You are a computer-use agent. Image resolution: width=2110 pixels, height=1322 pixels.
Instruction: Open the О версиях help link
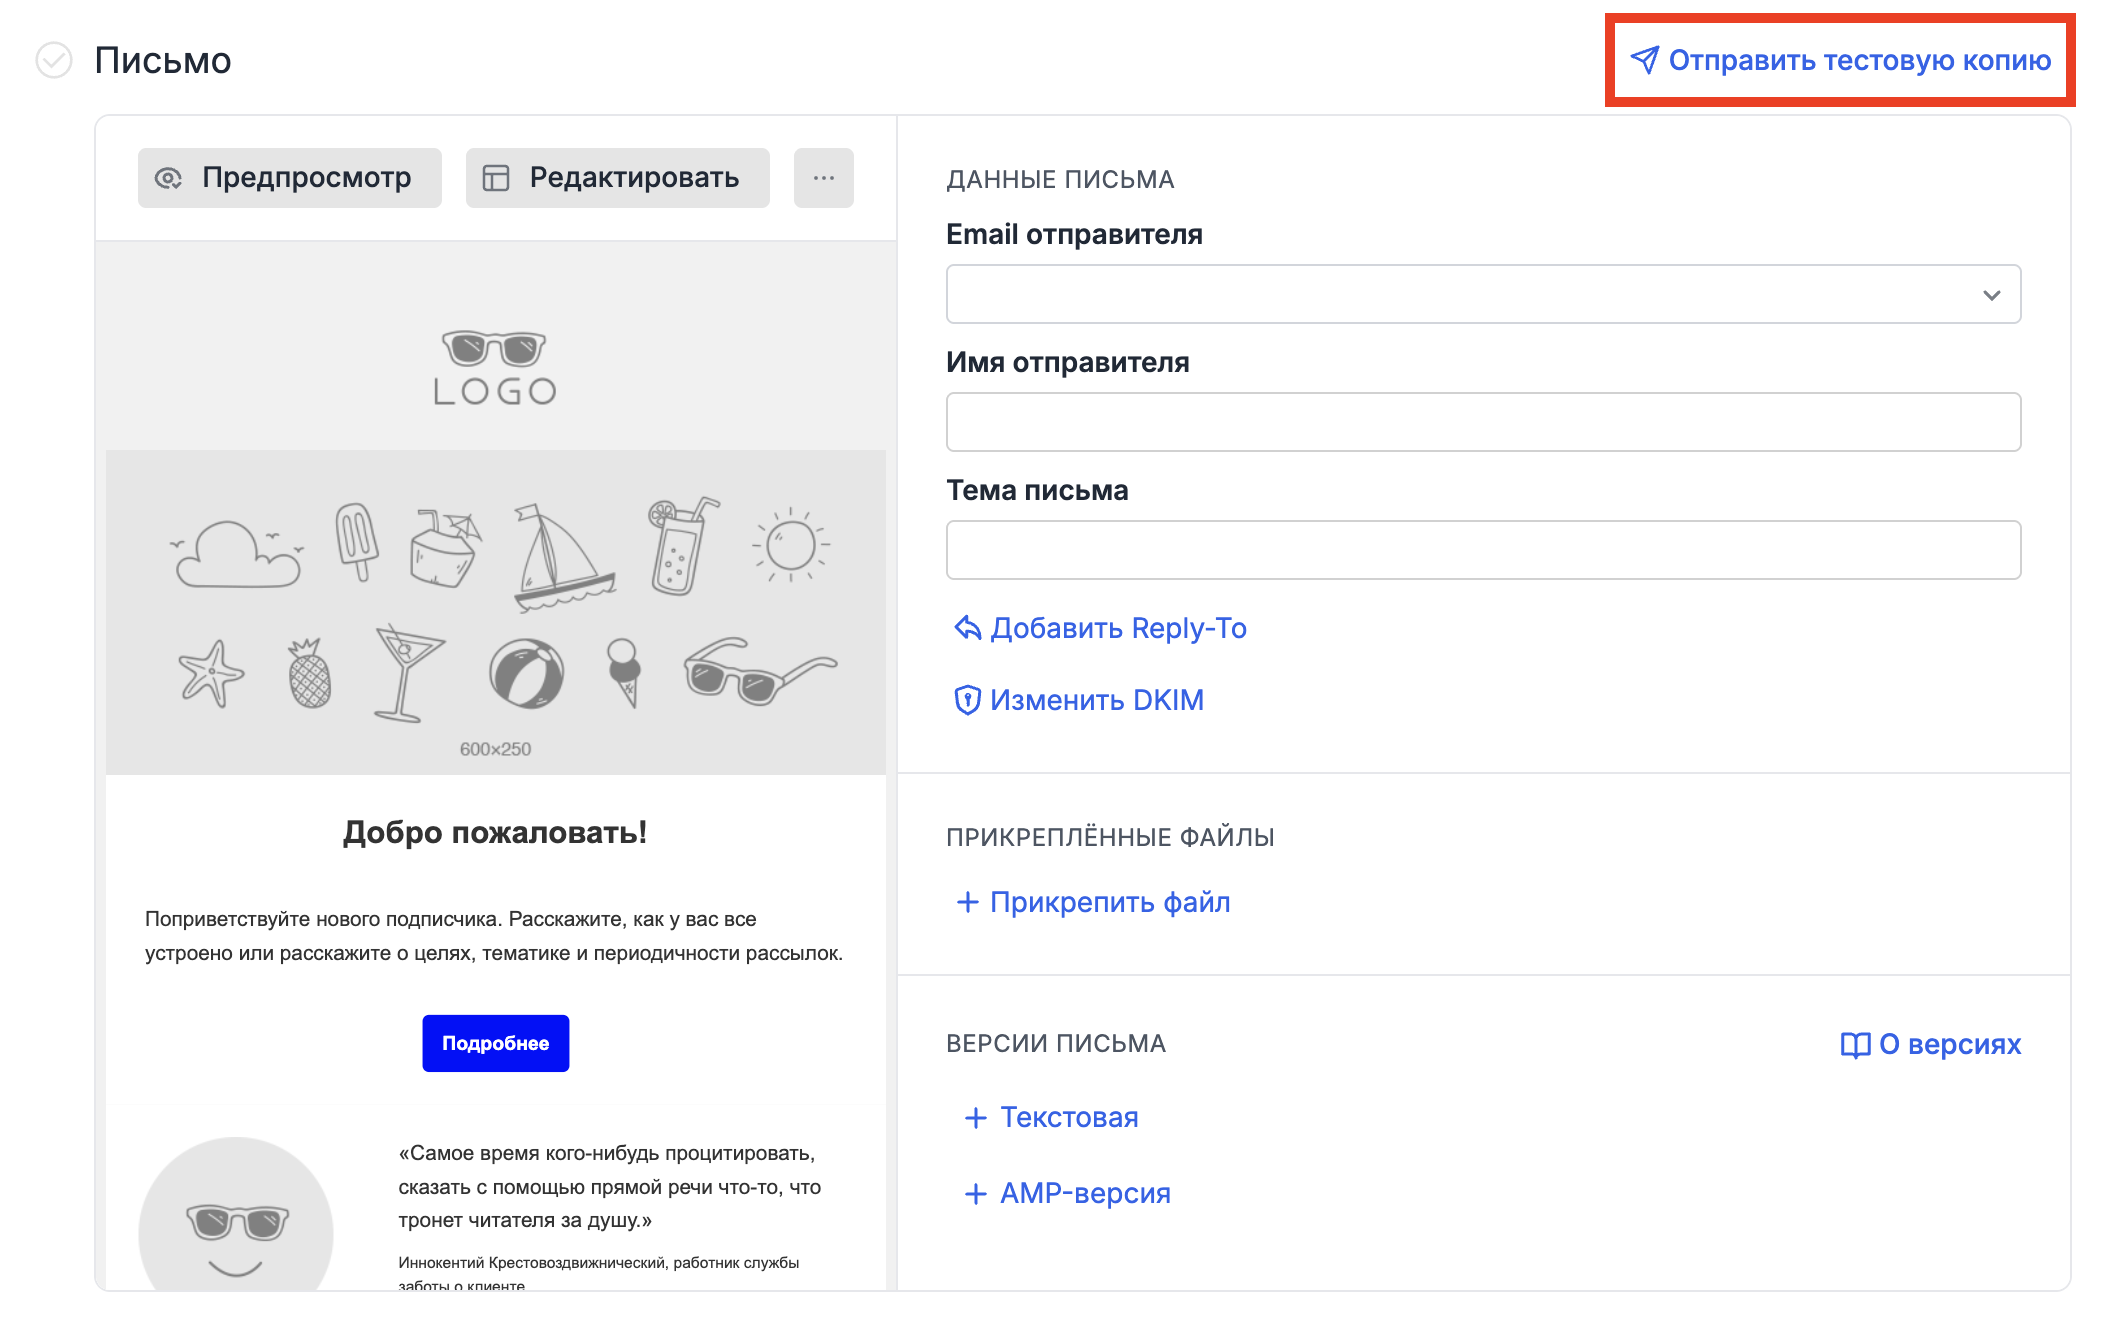(1949, 1045)
